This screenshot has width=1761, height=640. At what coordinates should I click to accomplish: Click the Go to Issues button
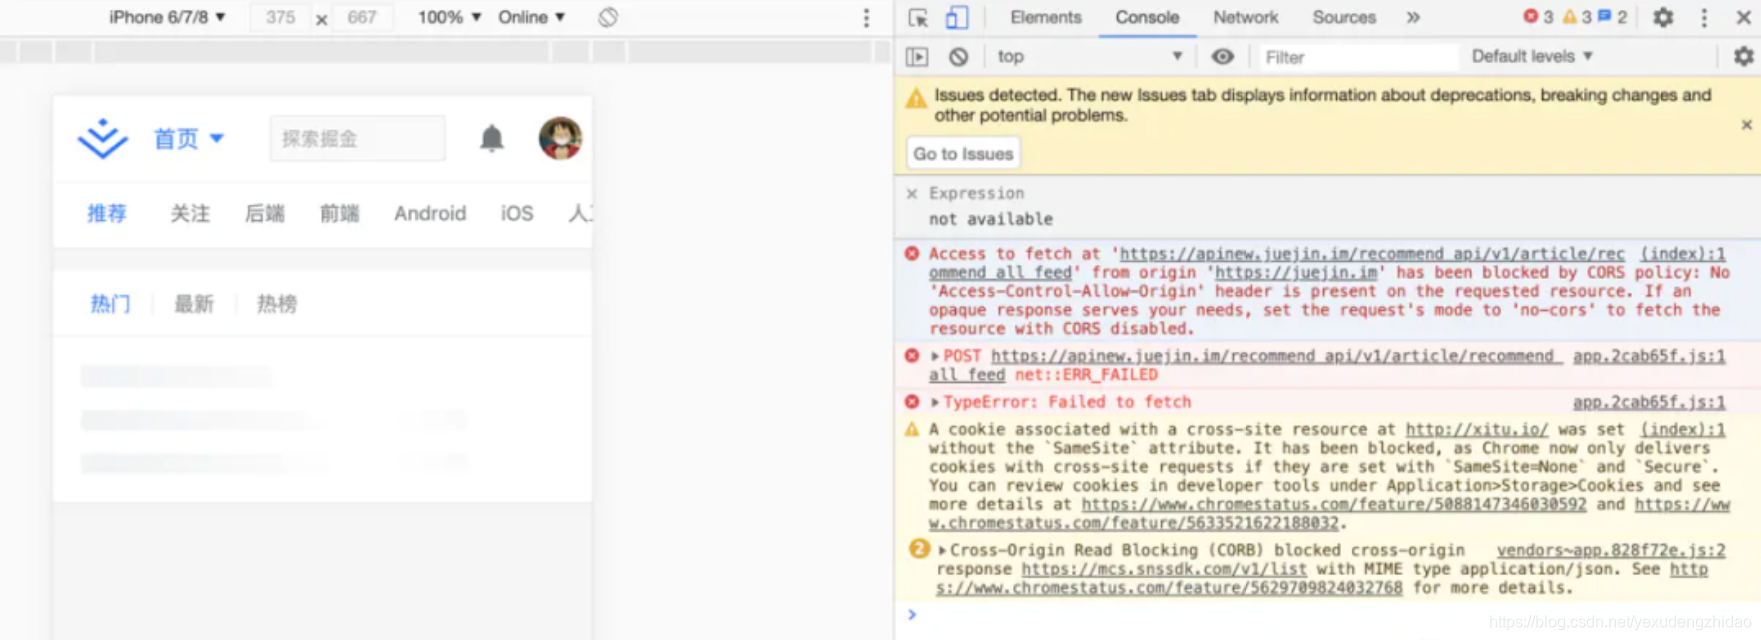point(963,153)
